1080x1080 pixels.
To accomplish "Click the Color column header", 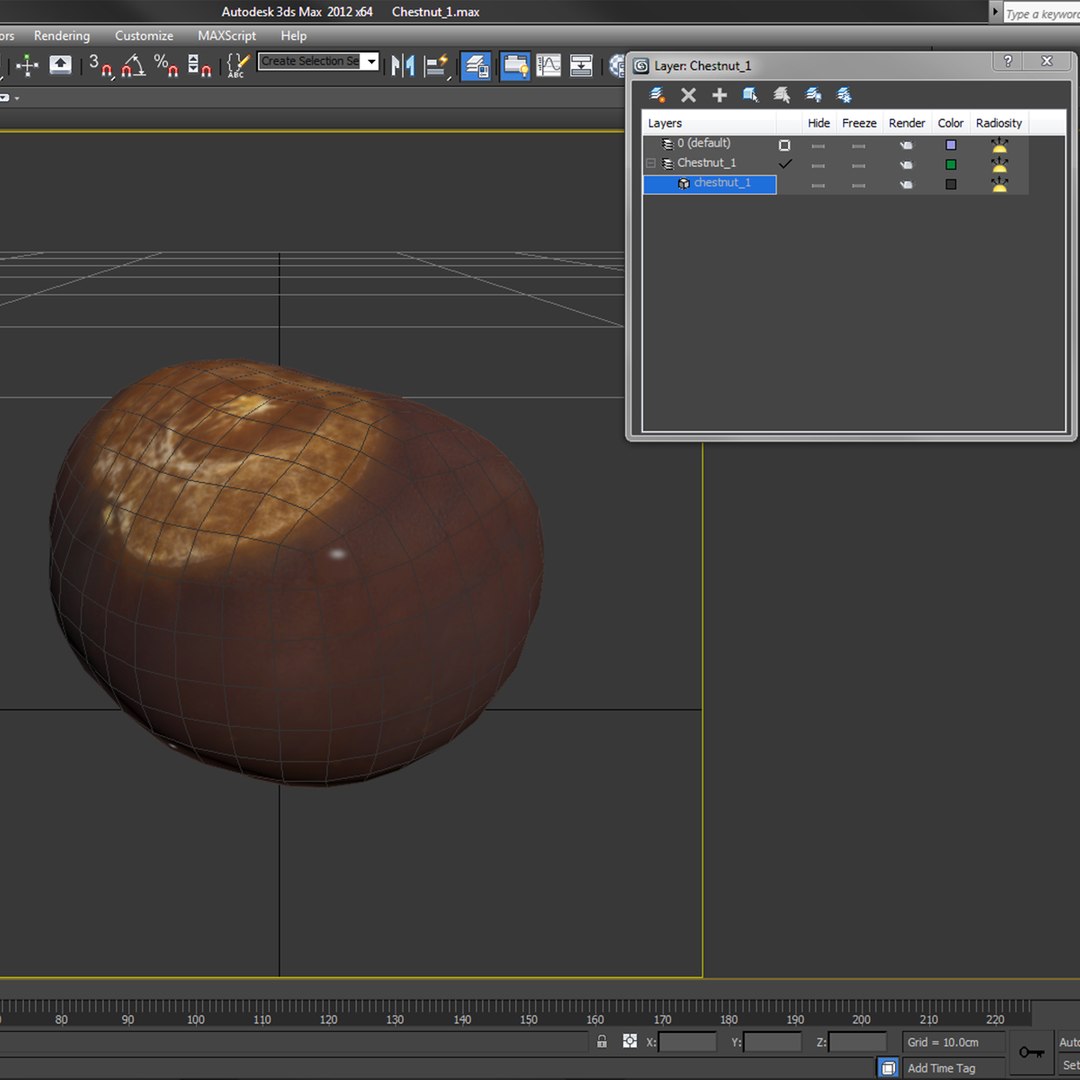I will (x=951, y=123).
